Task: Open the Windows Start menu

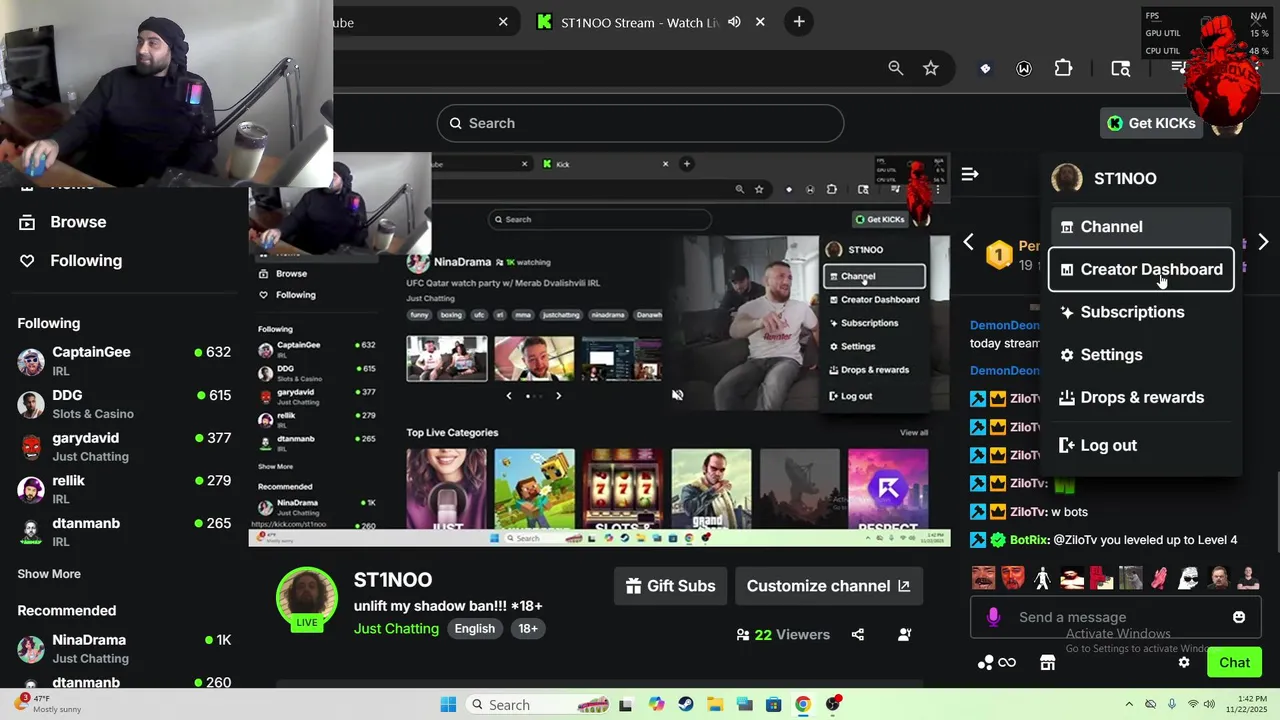Action: (448, 704)
